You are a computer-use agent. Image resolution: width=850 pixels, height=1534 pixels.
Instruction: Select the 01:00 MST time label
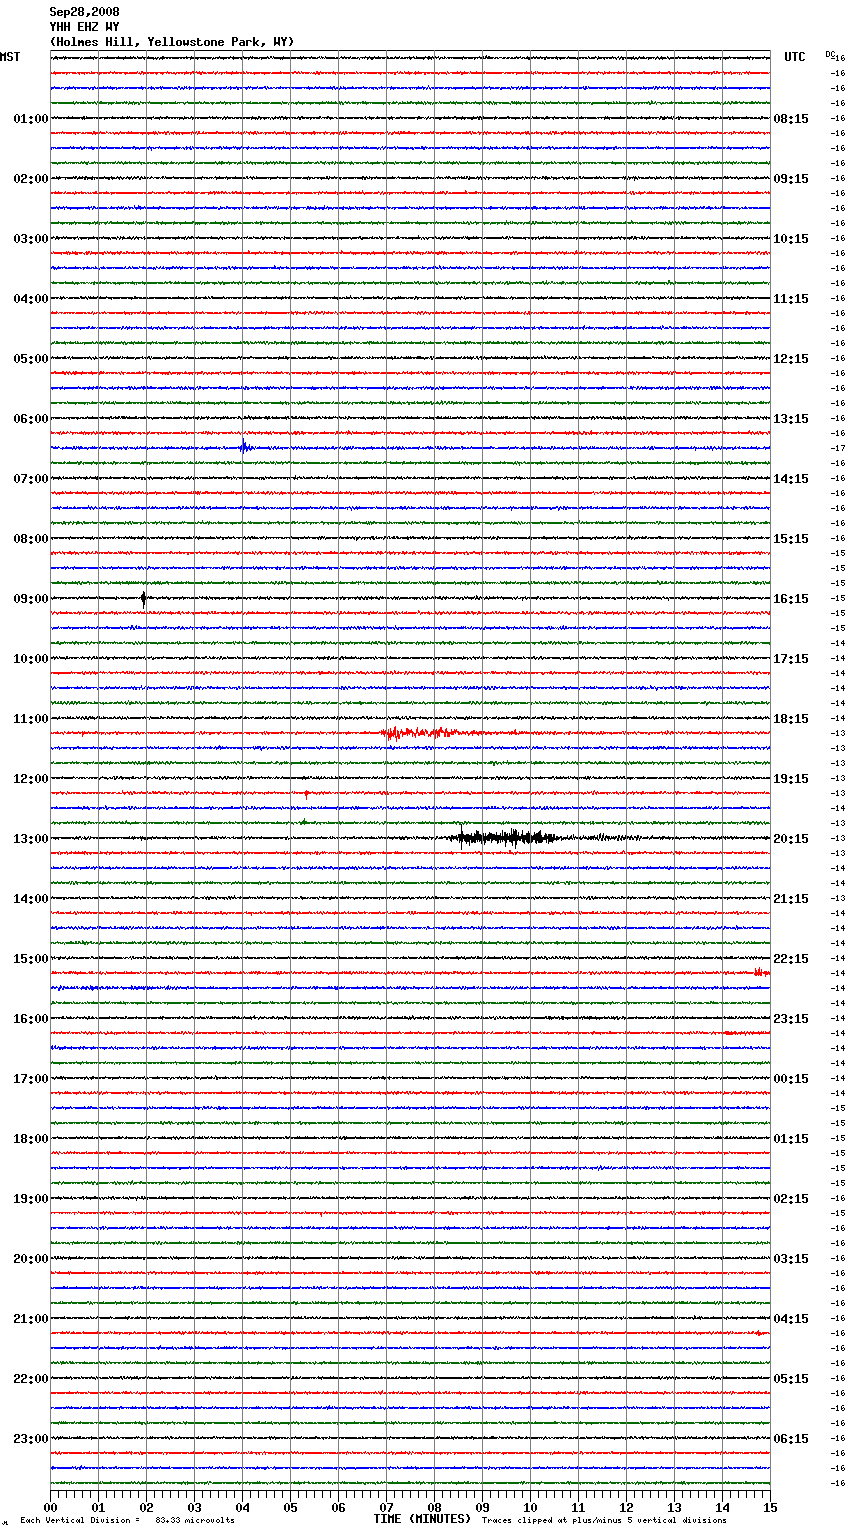pyautogui.click(x=31, y=119)
